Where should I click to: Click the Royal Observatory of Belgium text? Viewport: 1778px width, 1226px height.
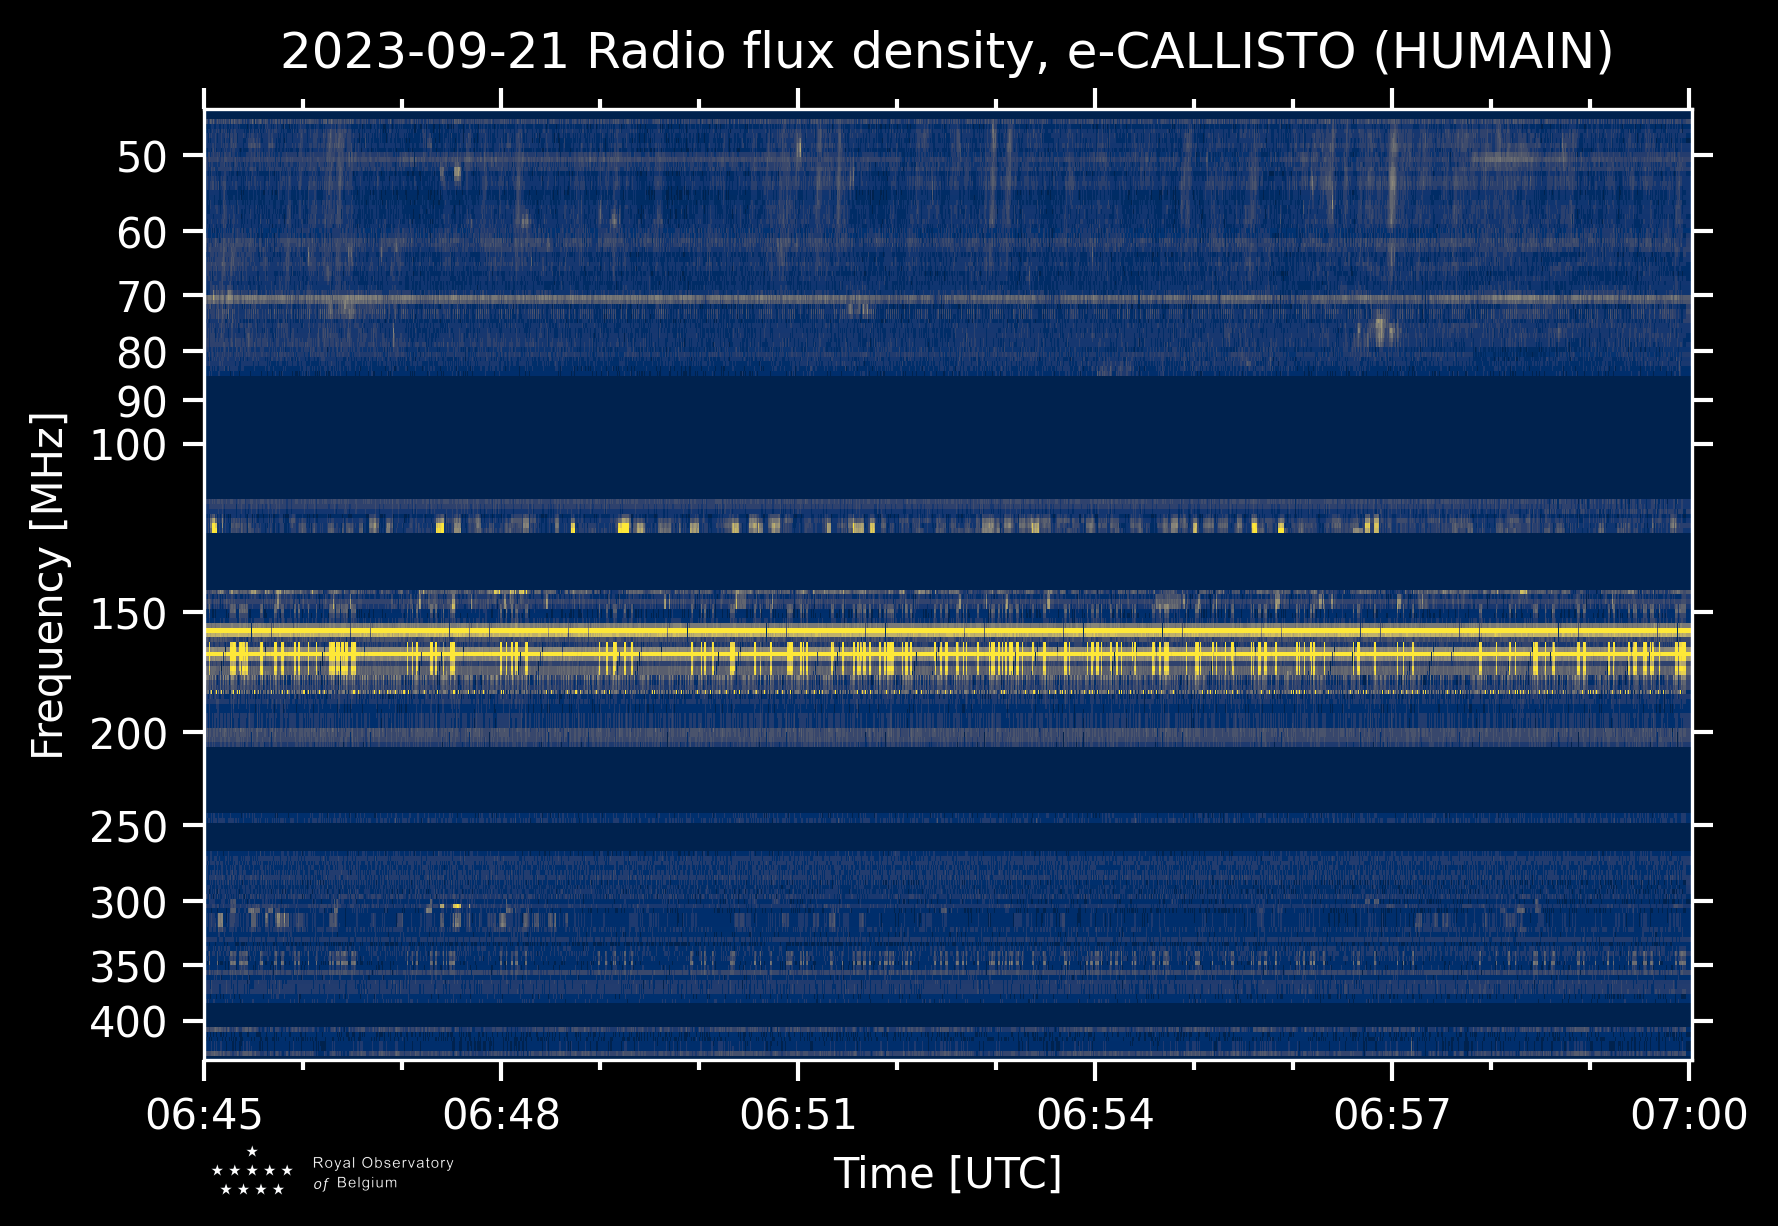[x=382, y=1173]
